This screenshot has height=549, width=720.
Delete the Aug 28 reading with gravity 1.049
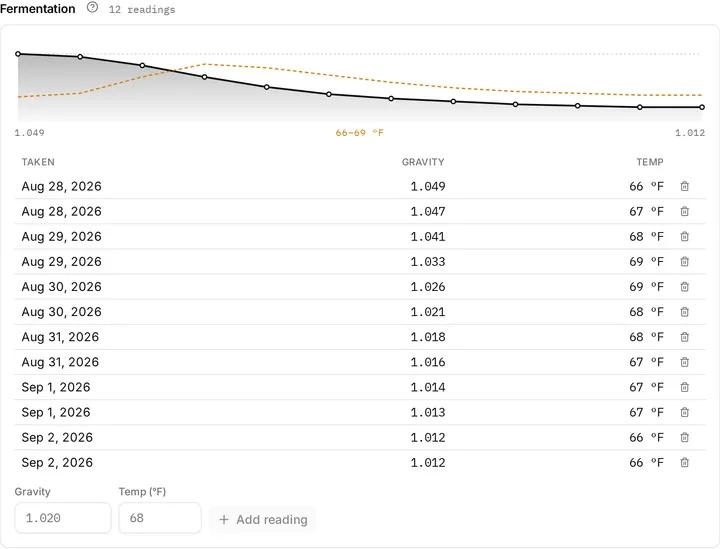pyautogui.click(x=684, y=186)
